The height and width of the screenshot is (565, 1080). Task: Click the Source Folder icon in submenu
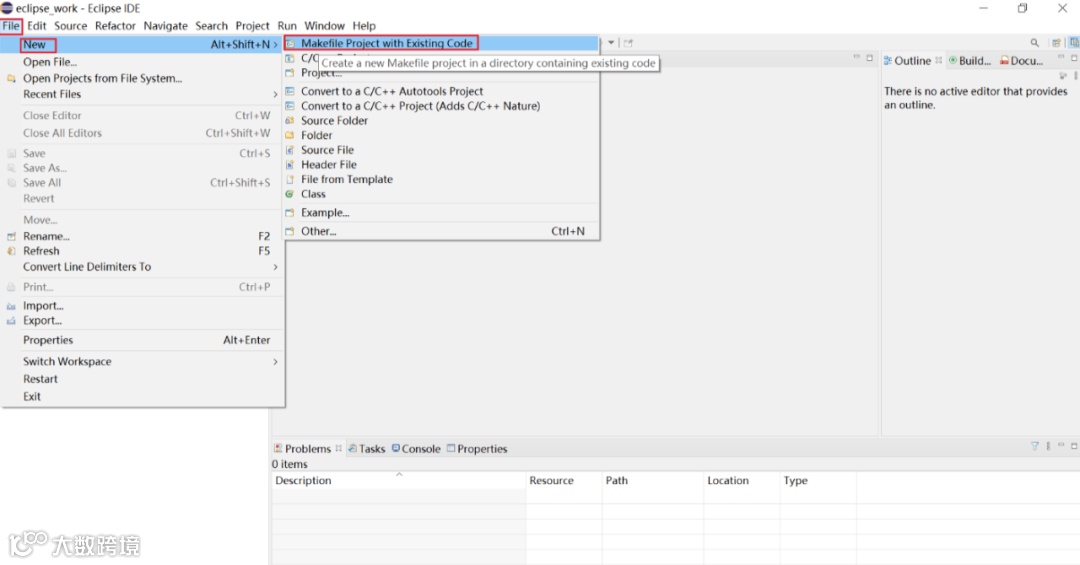click(x=290, y=121)
